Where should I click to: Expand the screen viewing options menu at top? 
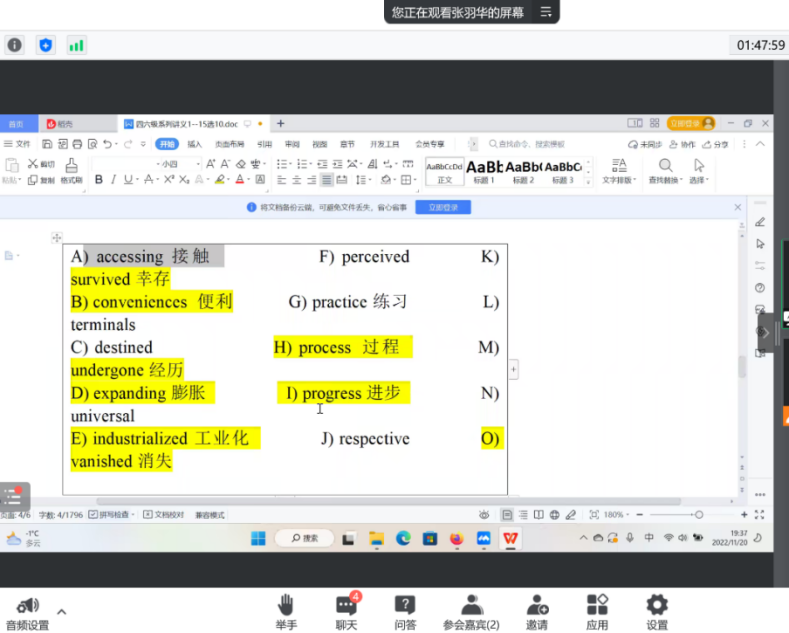coord(546,12)
